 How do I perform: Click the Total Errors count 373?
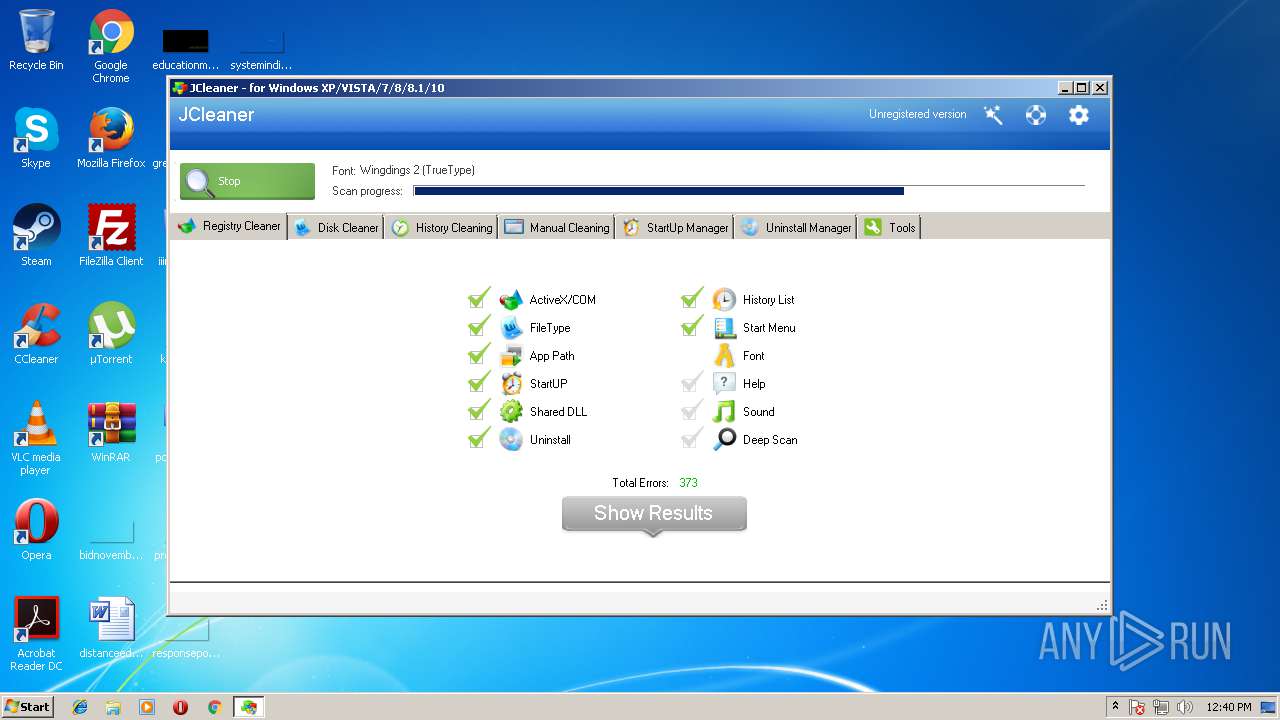tap(688, 483)
